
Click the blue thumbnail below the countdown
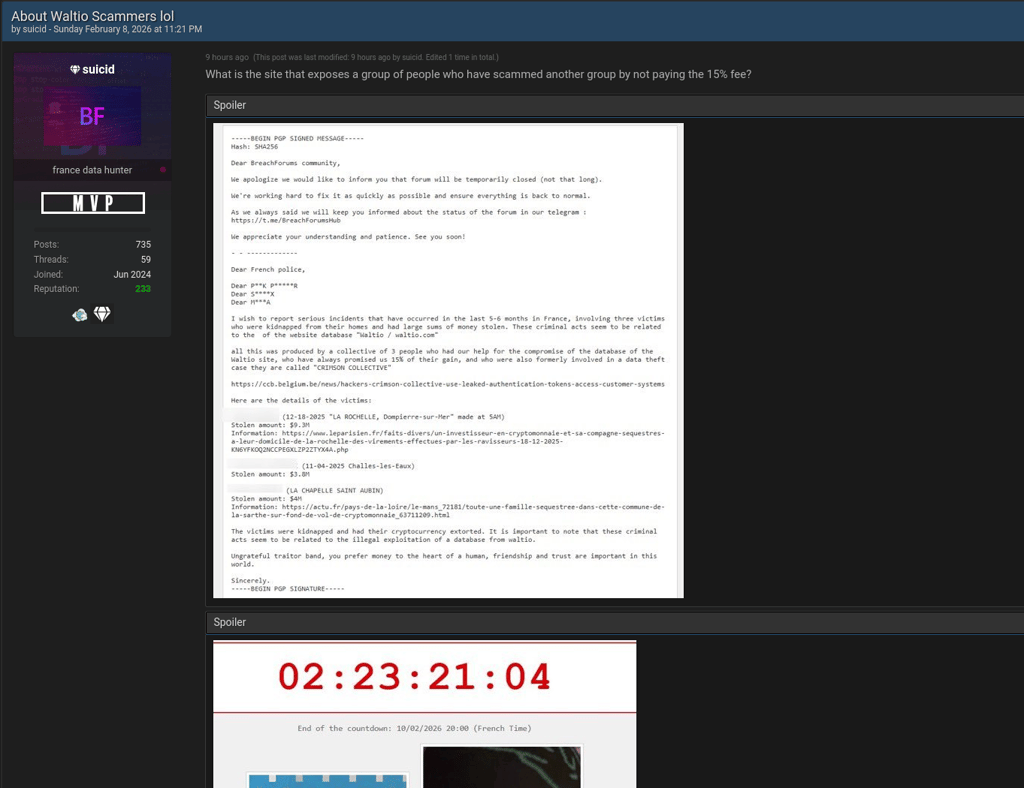coord(327,780)
